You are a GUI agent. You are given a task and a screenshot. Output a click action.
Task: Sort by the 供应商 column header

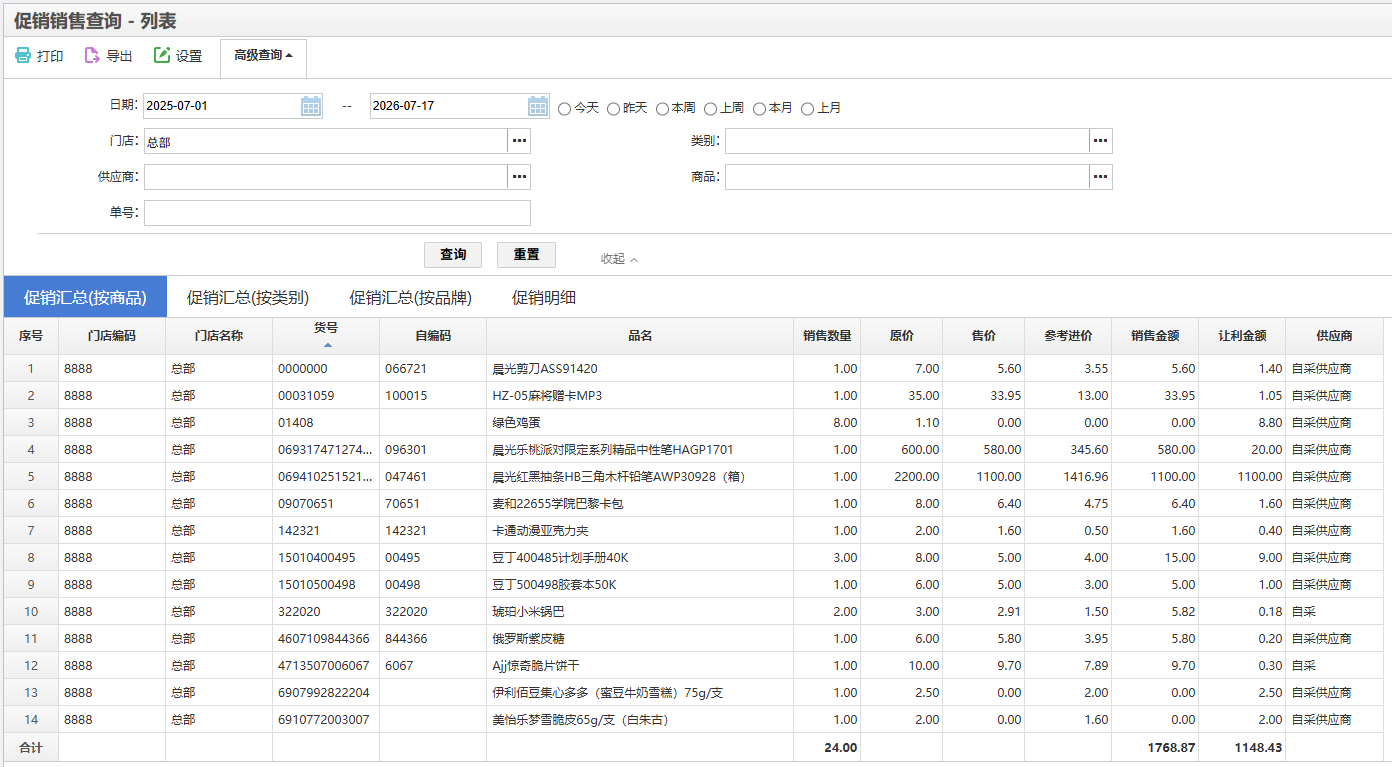click(x=1335, y=336)
